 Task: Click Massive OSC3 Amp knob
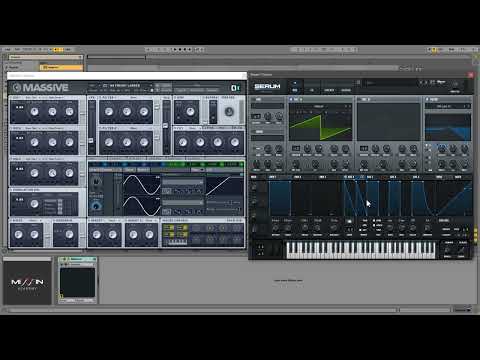[x=69, y=173]
